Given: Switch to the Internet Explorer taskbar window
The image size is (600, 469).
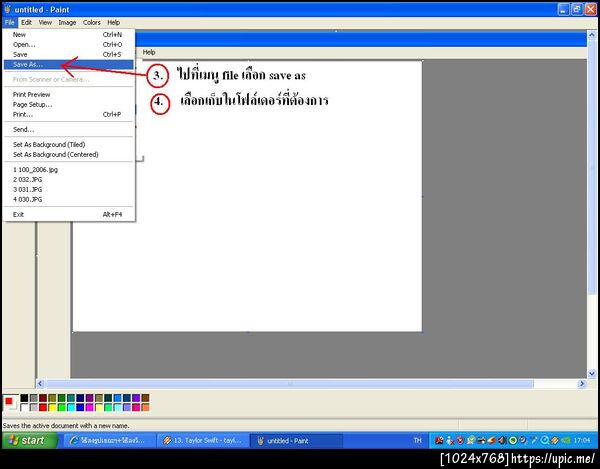Looking at the screenshot, I should 109,441.
